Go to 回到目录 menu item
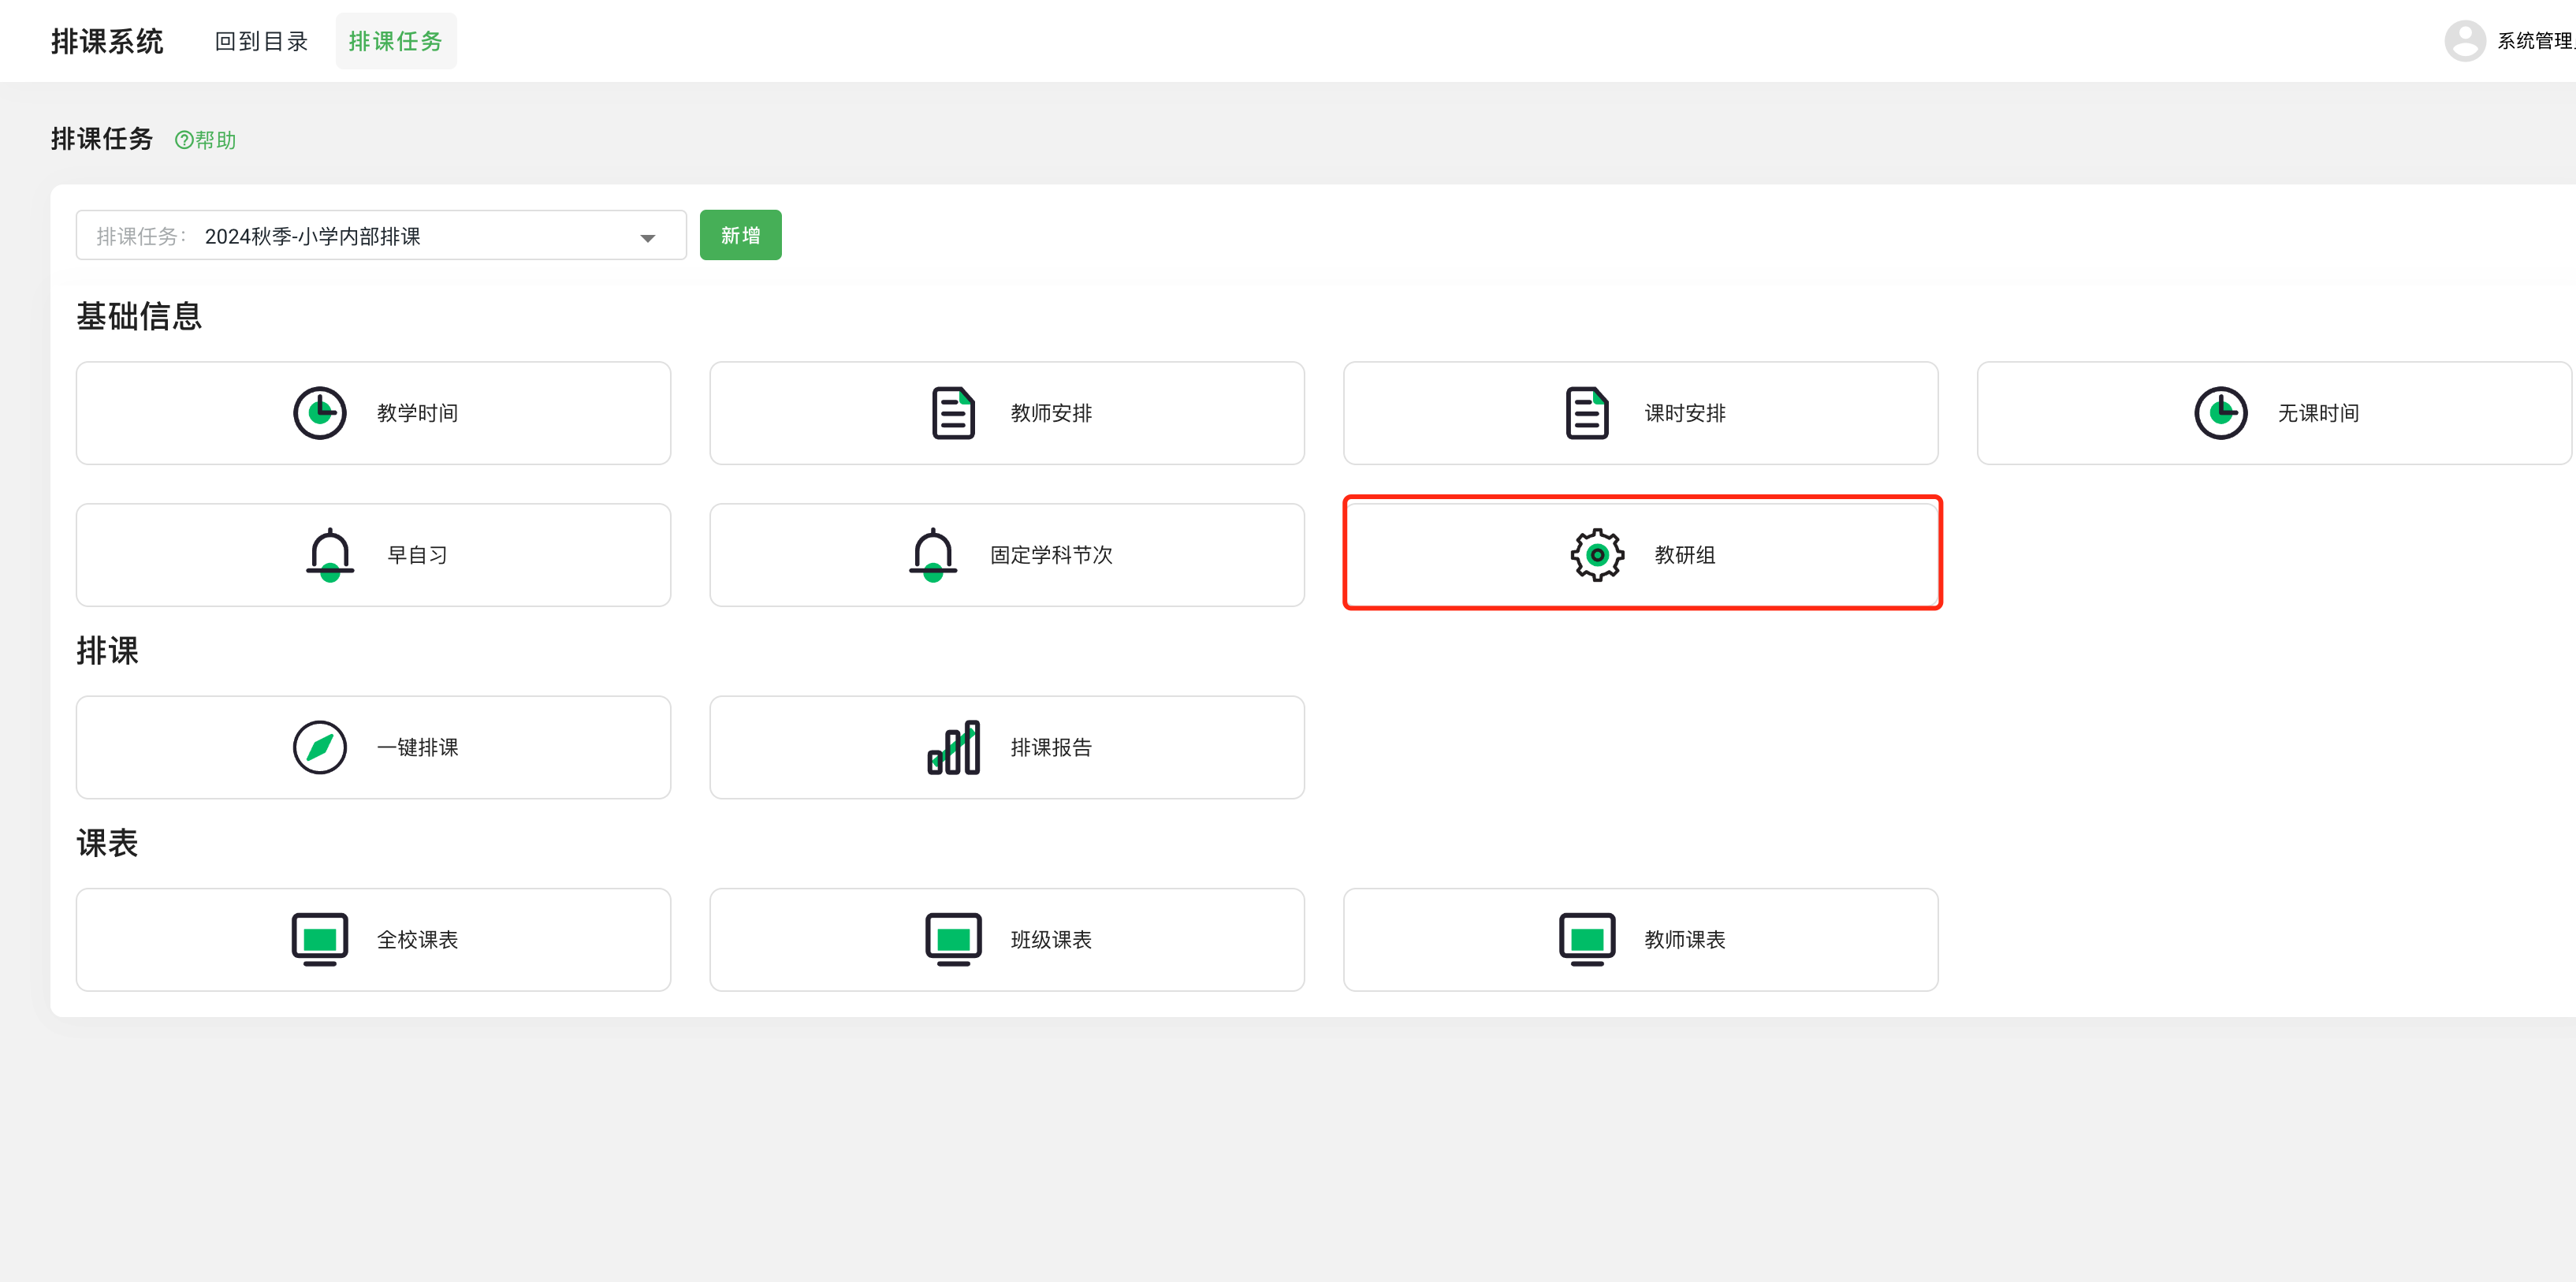Image resolution: width=2576 pixels, height=1282 pixels. (261, 41)
